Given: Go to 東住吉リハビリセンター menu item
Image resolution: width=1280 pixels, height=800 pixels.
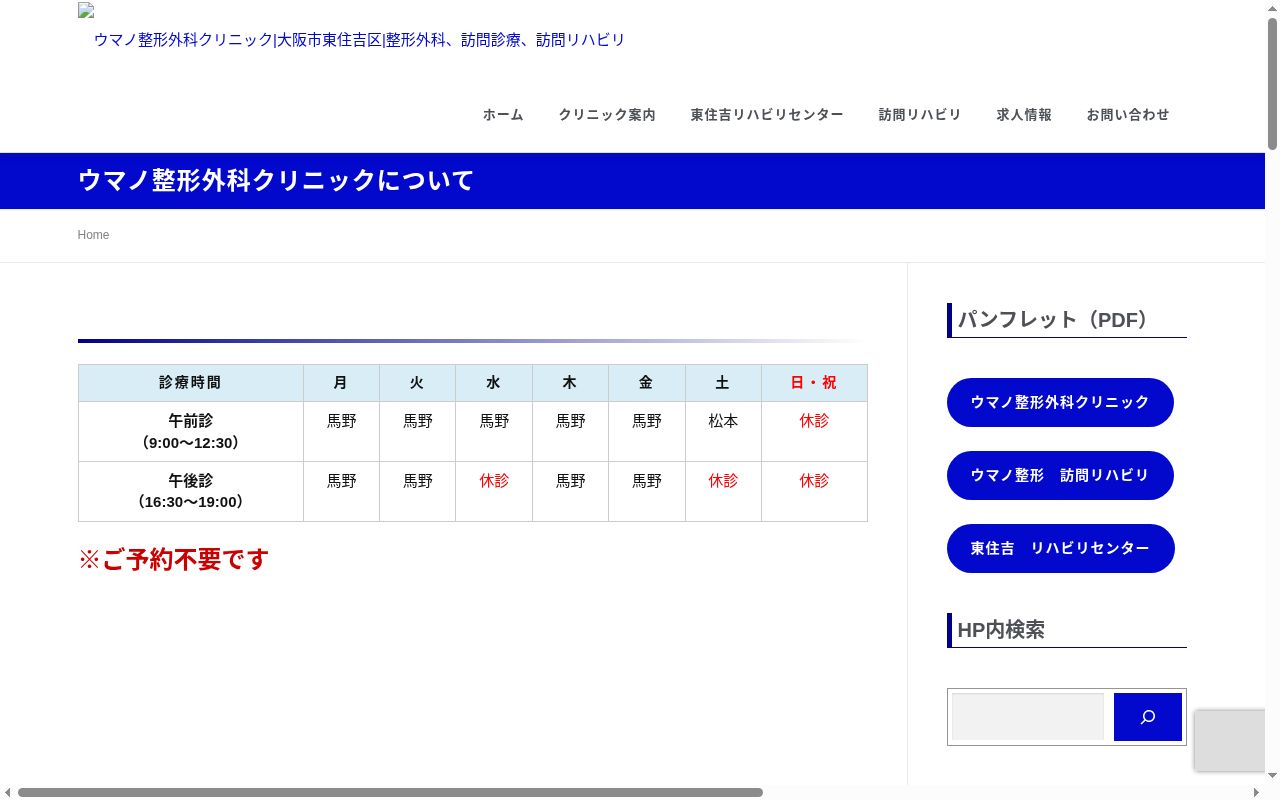Looking at the screenshot, I should click(x=767, y=115).
